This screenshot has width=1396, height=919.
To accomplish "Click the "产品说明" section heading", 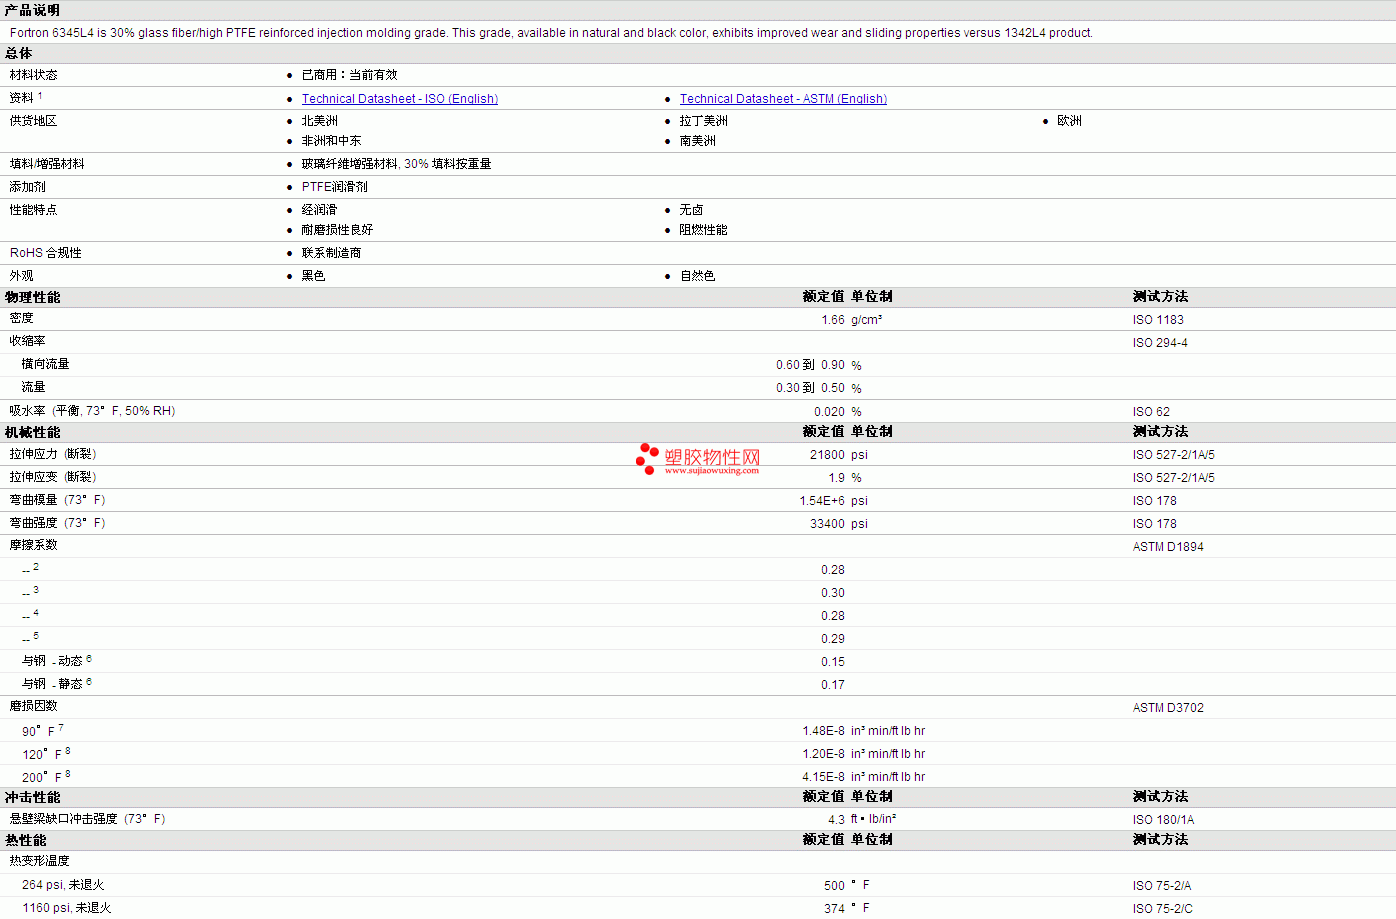I will [32, 10].
